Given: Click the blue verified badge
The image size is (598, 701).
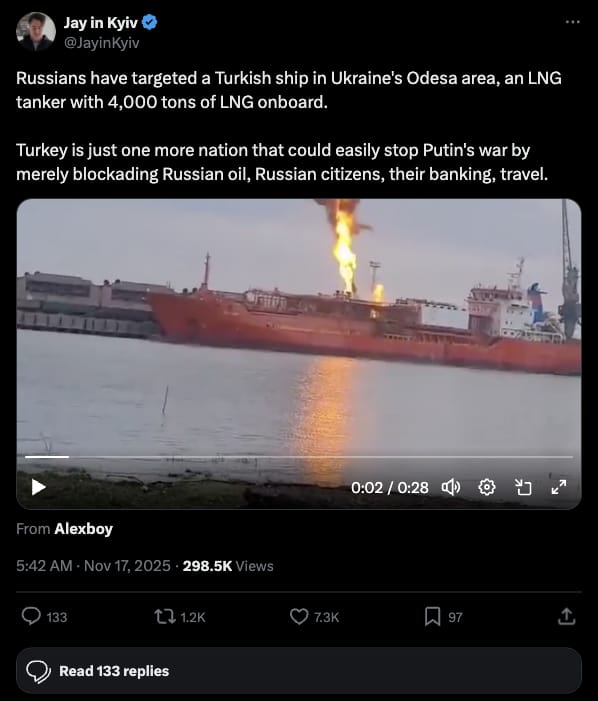Looking at the screenshot, I should pyautogui.click(x=149, y=22).
